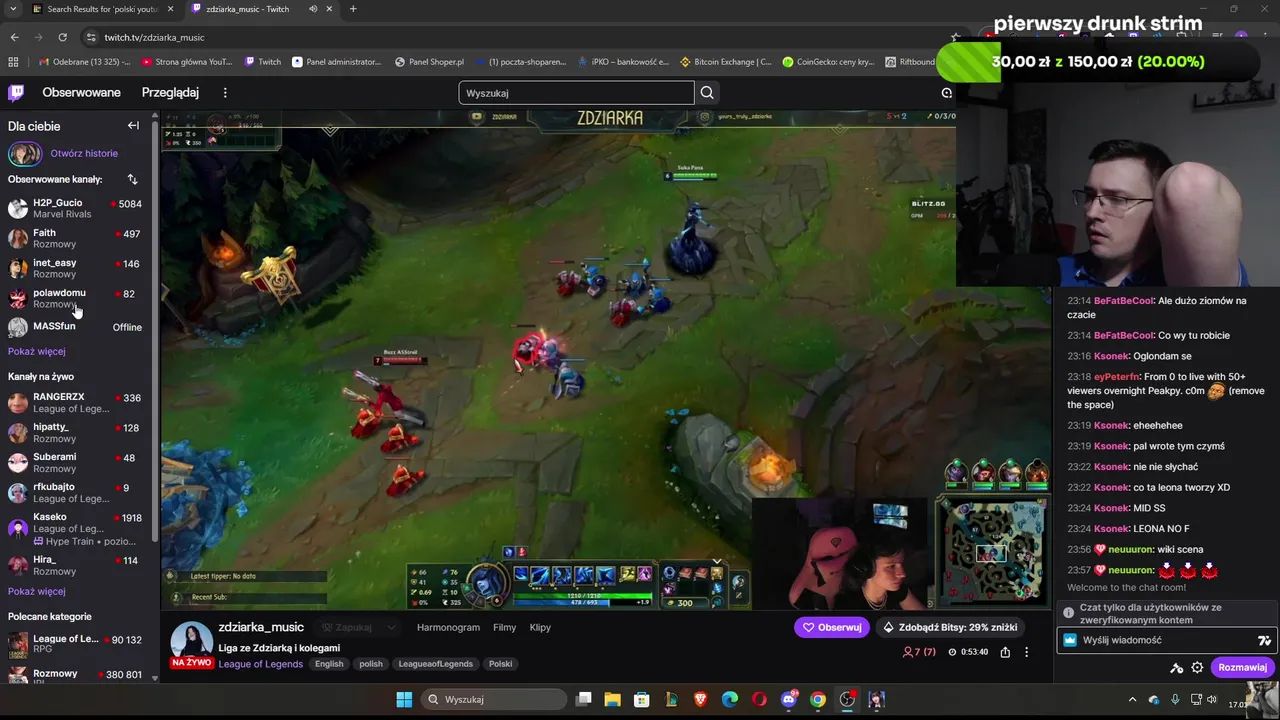This screenshot has height=720, width=1280.
Task: Toggle the Zapukaj button
Action: pos(347,627)
